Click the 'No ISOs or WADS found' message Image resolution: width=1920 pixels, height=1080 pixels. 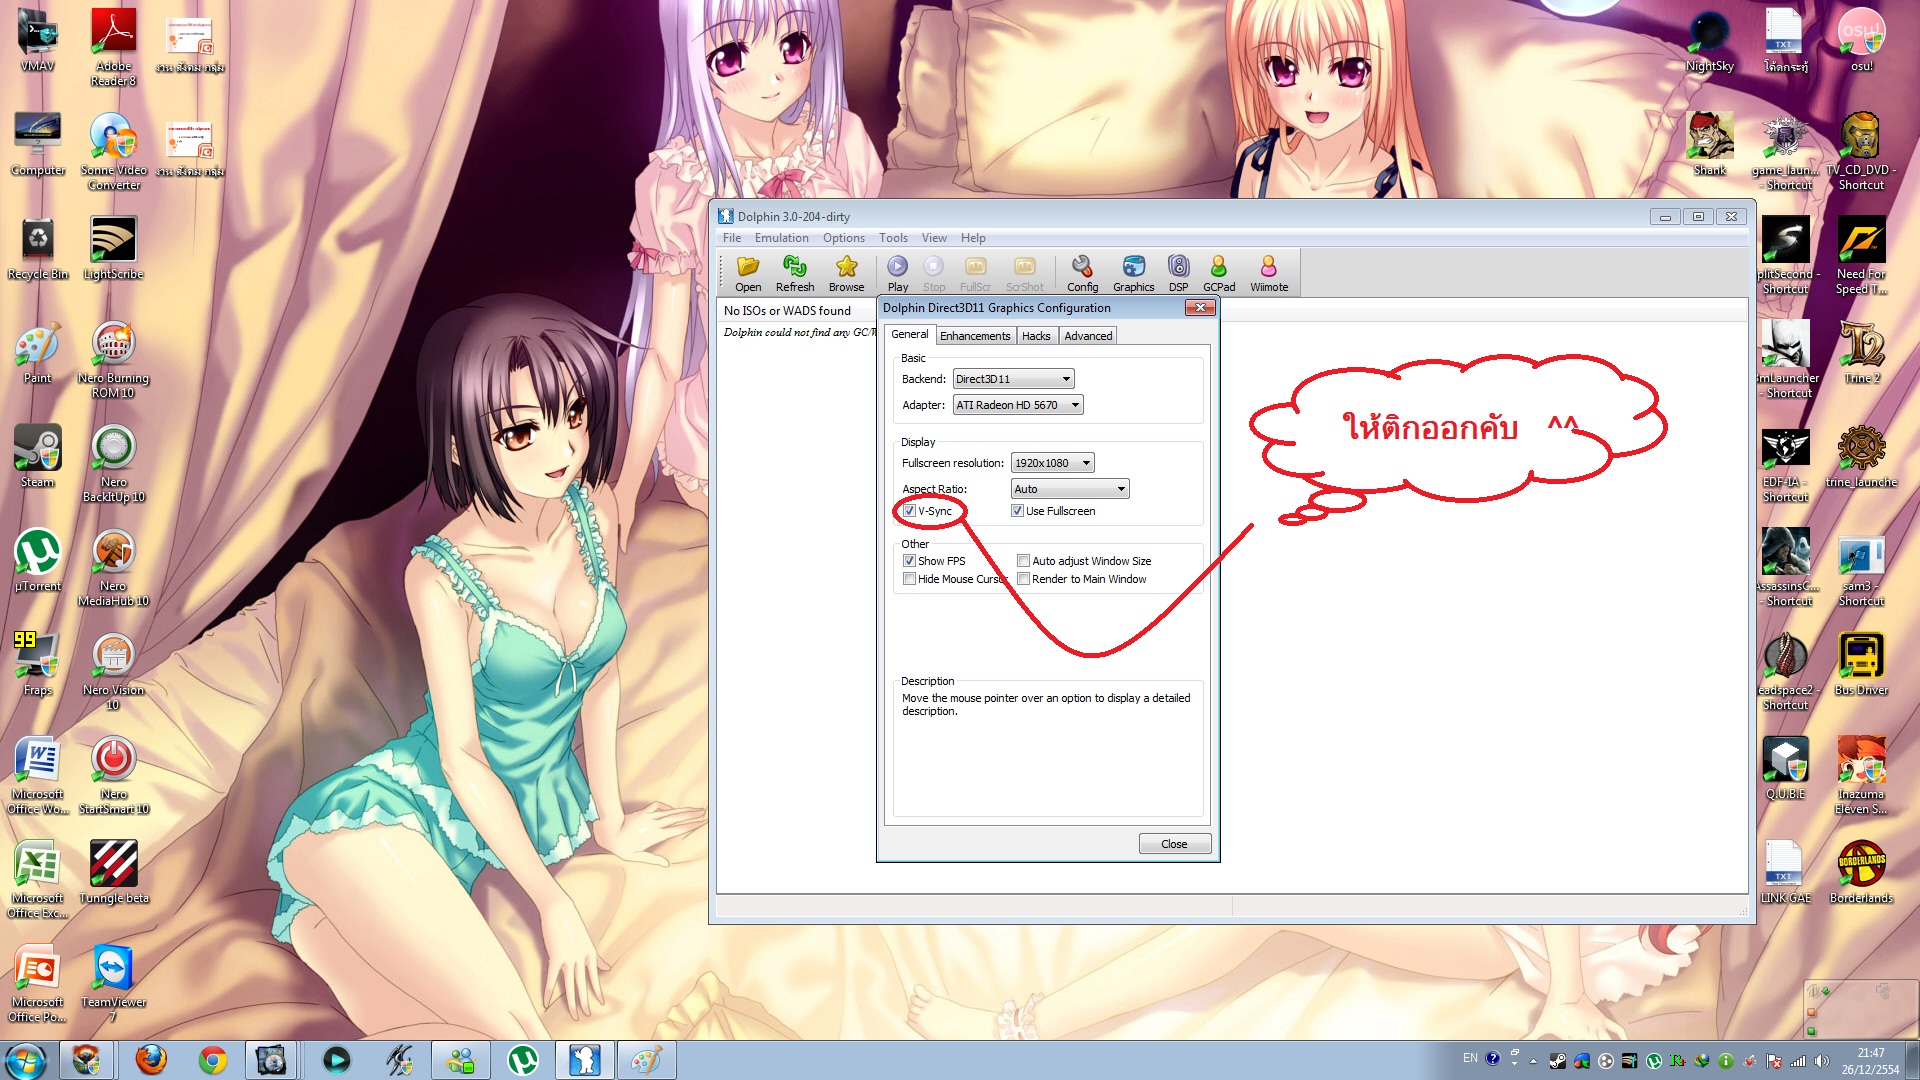(x=787, y=311)
